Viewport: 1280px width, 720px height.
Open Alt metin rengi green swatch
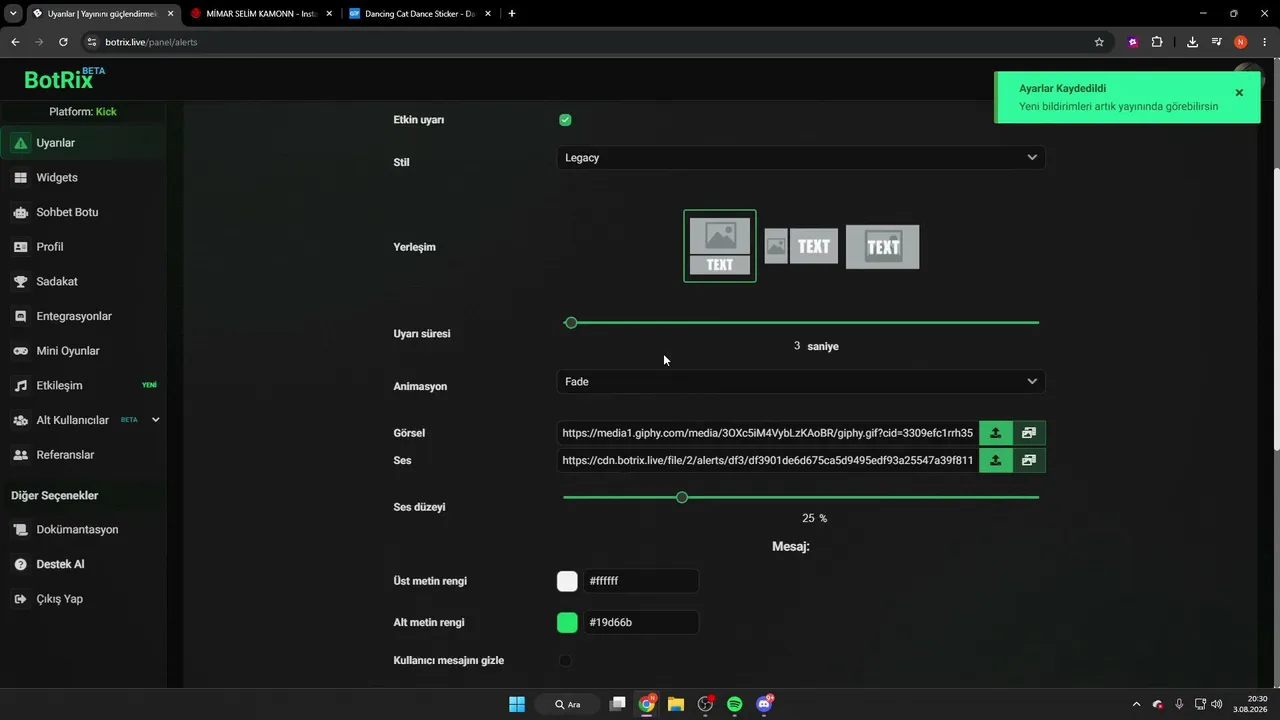point(567,623)
